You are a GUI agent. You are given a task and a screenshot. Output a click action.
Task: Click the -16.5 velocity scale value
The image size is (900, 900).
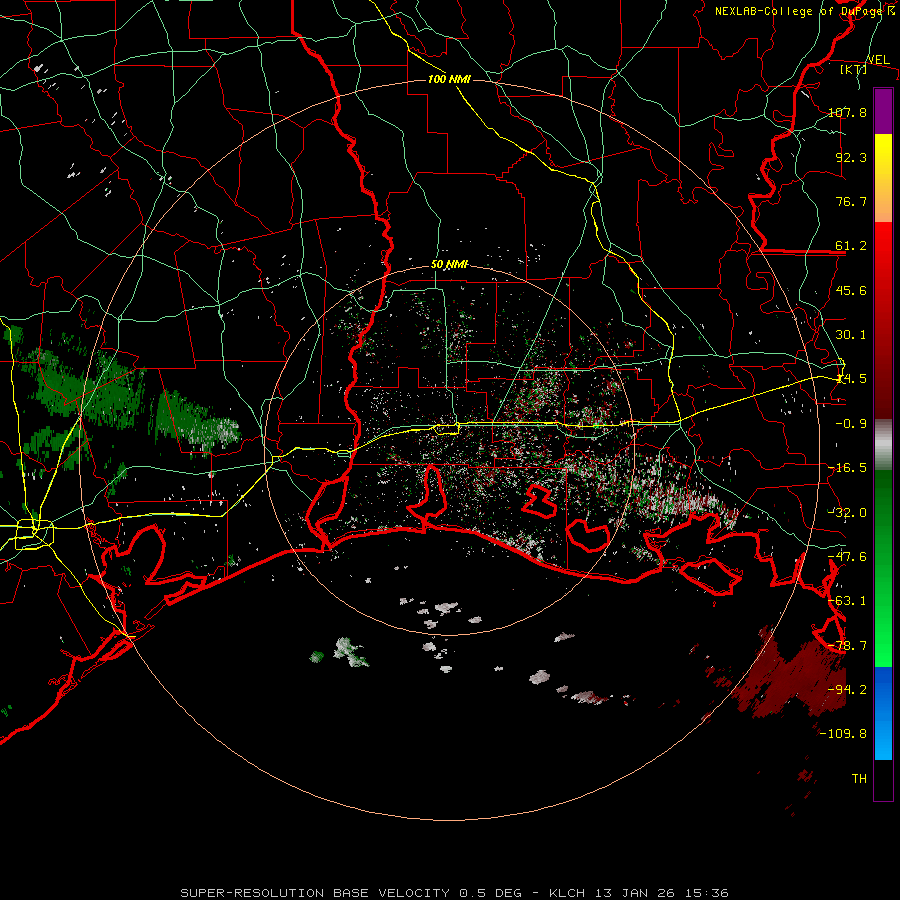coord(847,468)
